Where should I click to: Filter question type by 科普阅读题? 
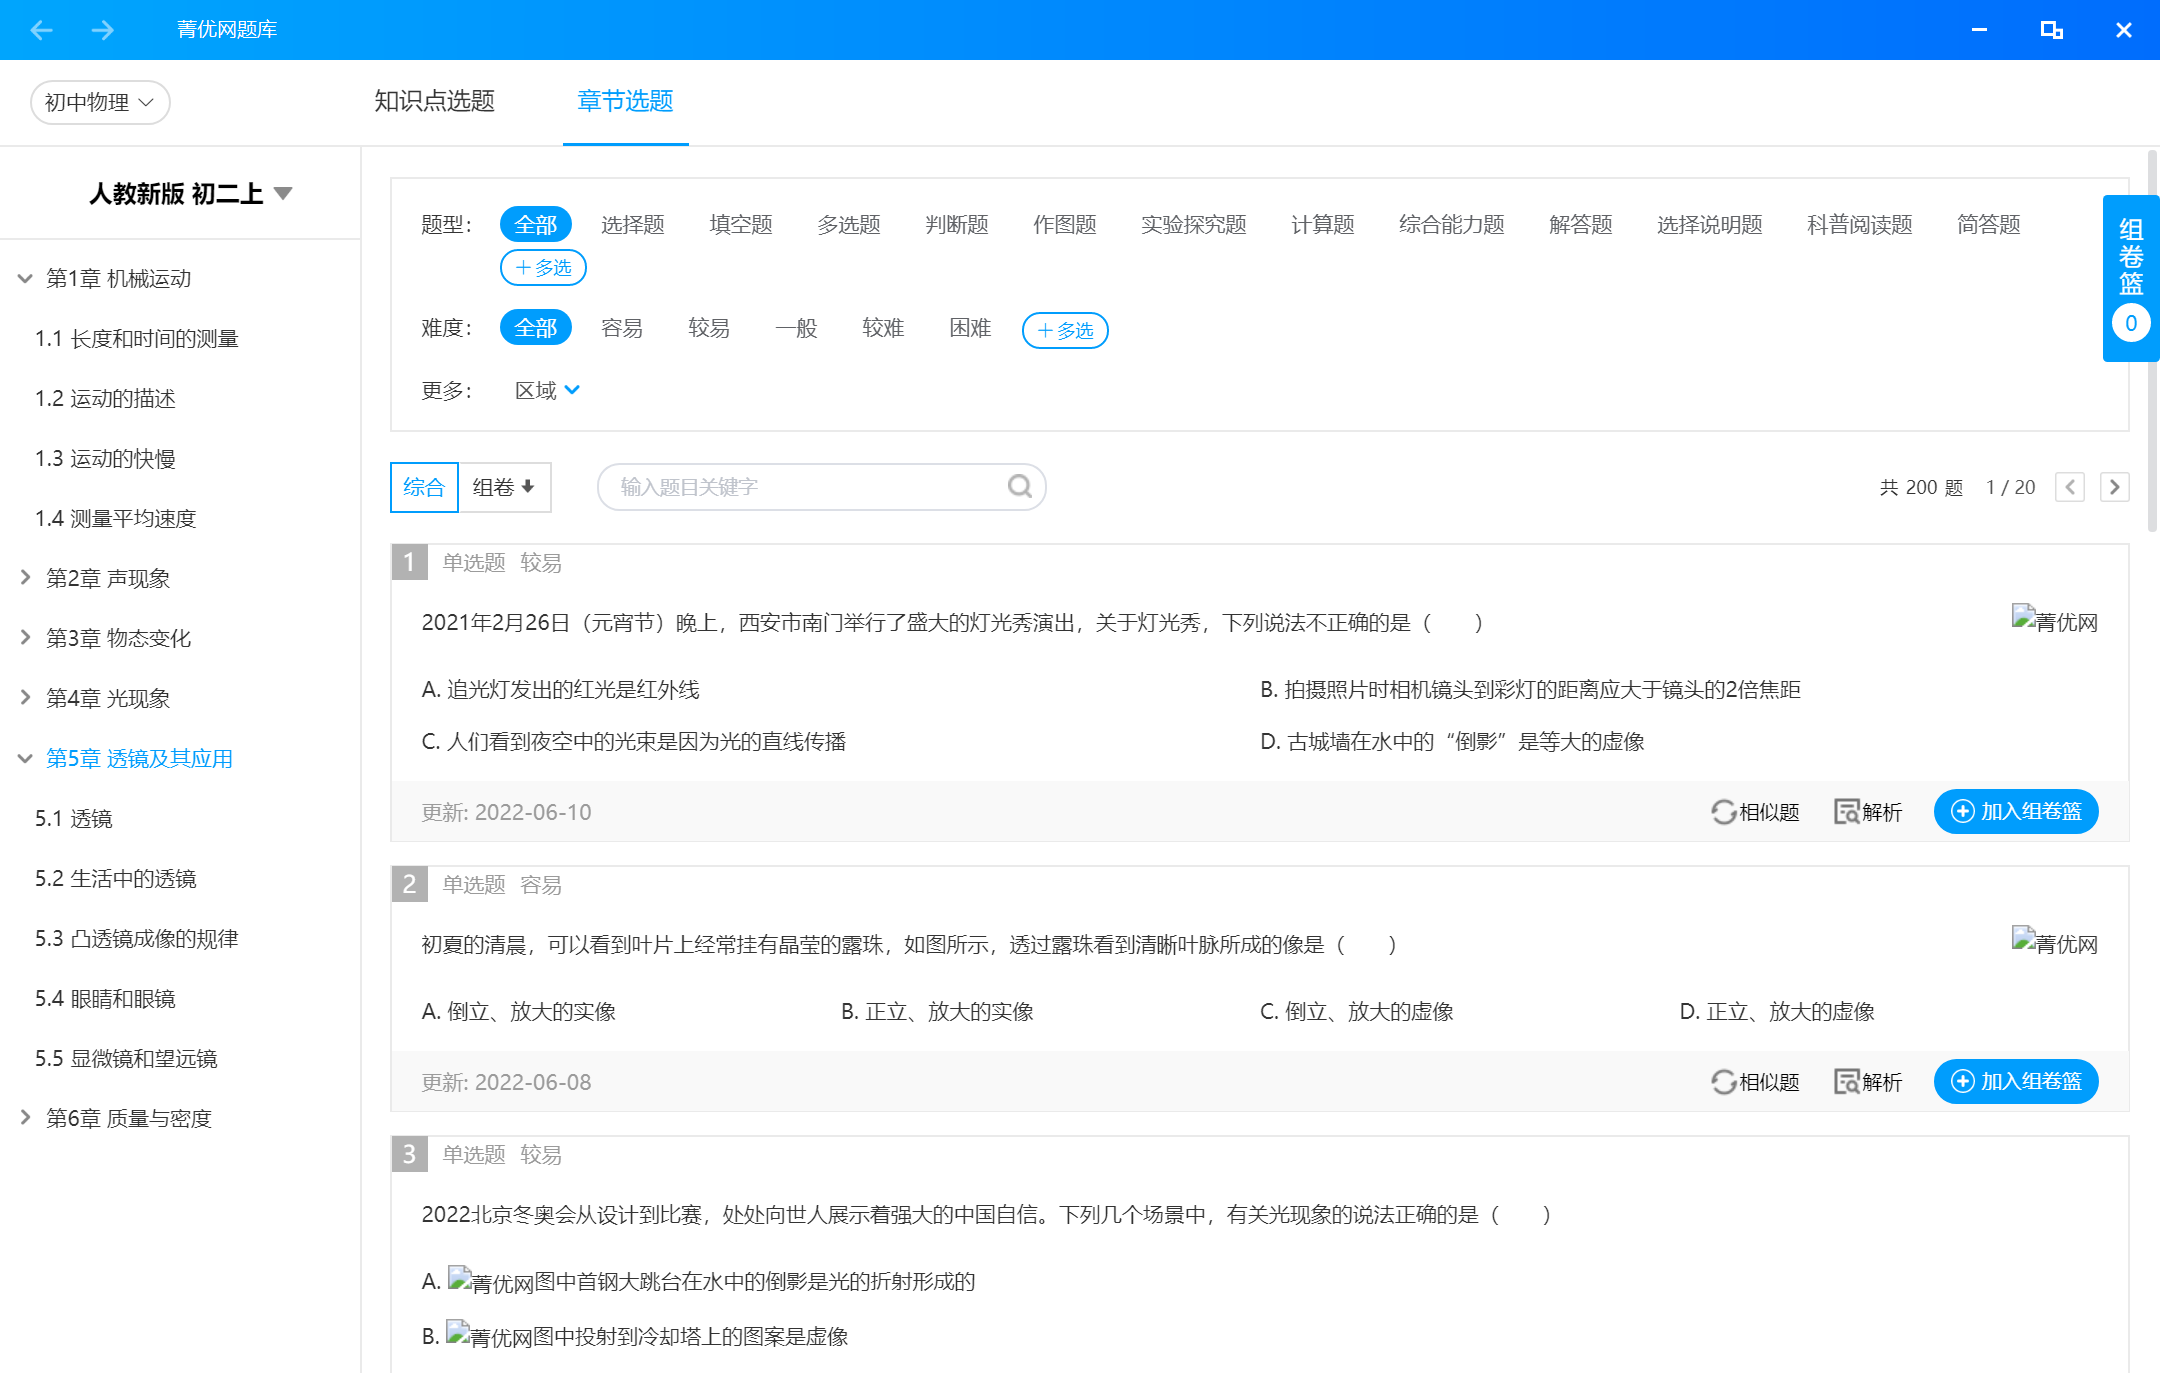pyautogui.click(x=1860, y=224)
